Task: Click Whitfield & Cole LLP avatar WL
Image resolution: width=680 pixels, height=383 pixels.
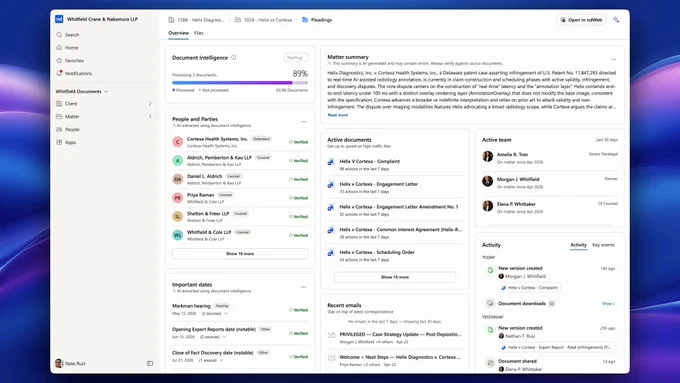Action: (x=177, y=235)
